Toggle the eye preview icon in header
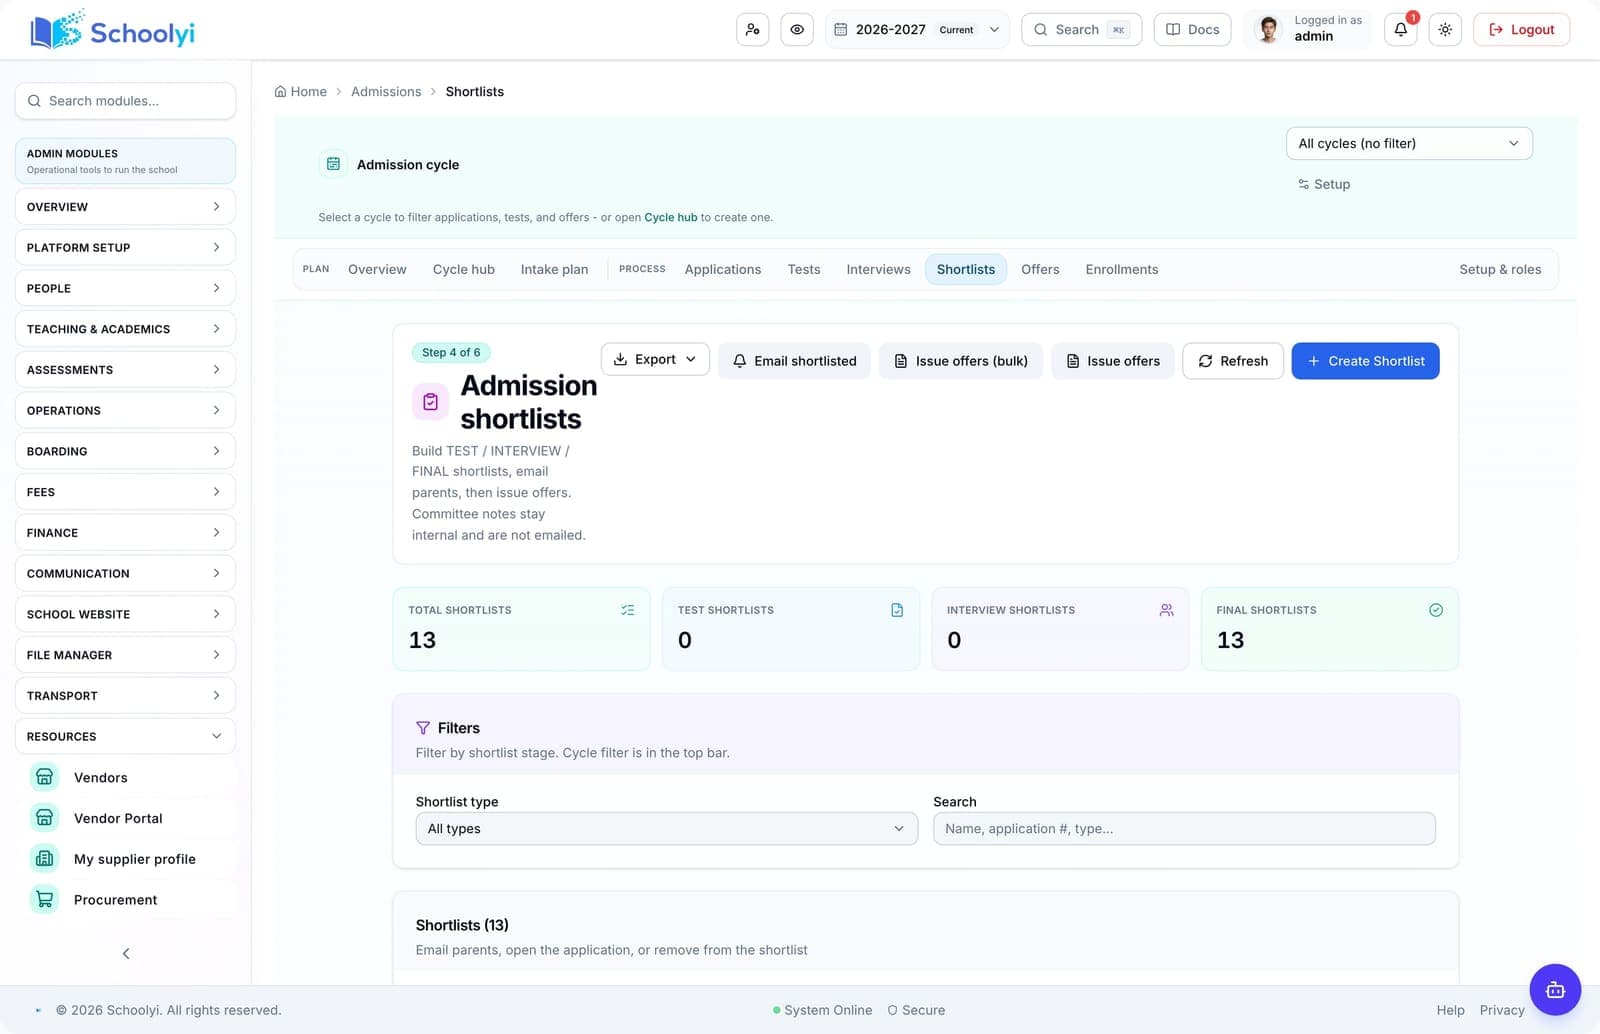Image resolution: width=1600 pixels, height=1034 pixels. click(x=797, y=30)
